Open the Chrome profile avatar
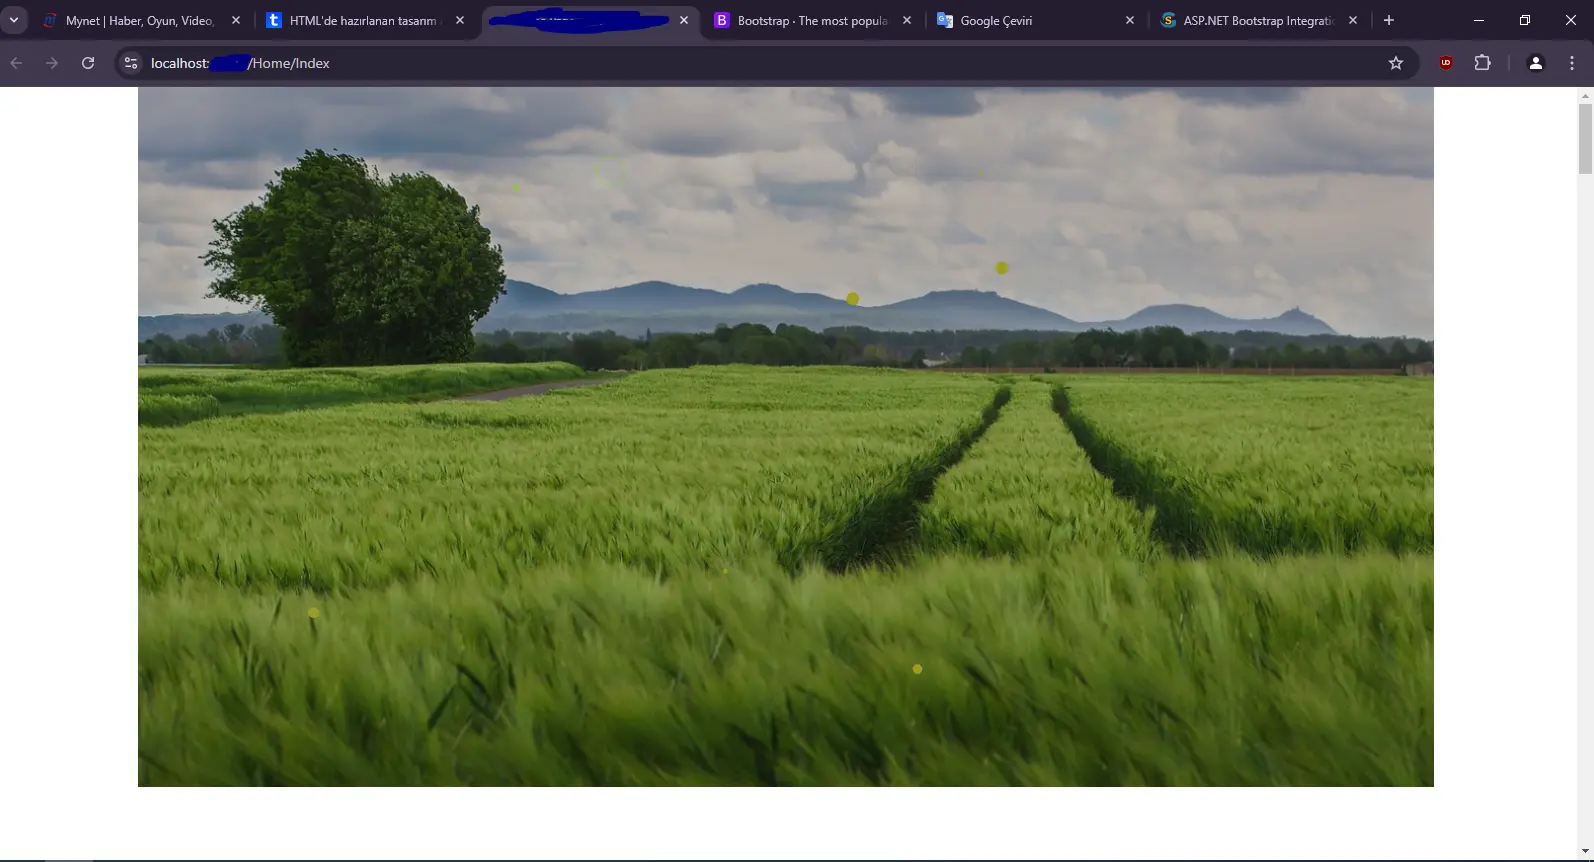 pyautogui.click(x=1536, y=63)
